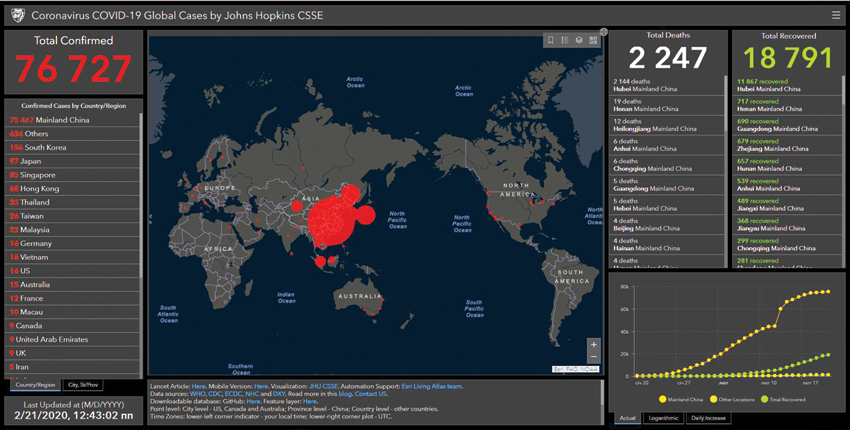The width and height of the screenshot is (850, 430).
Task: Select the Singapore row
Action: (x=72, y=175)
